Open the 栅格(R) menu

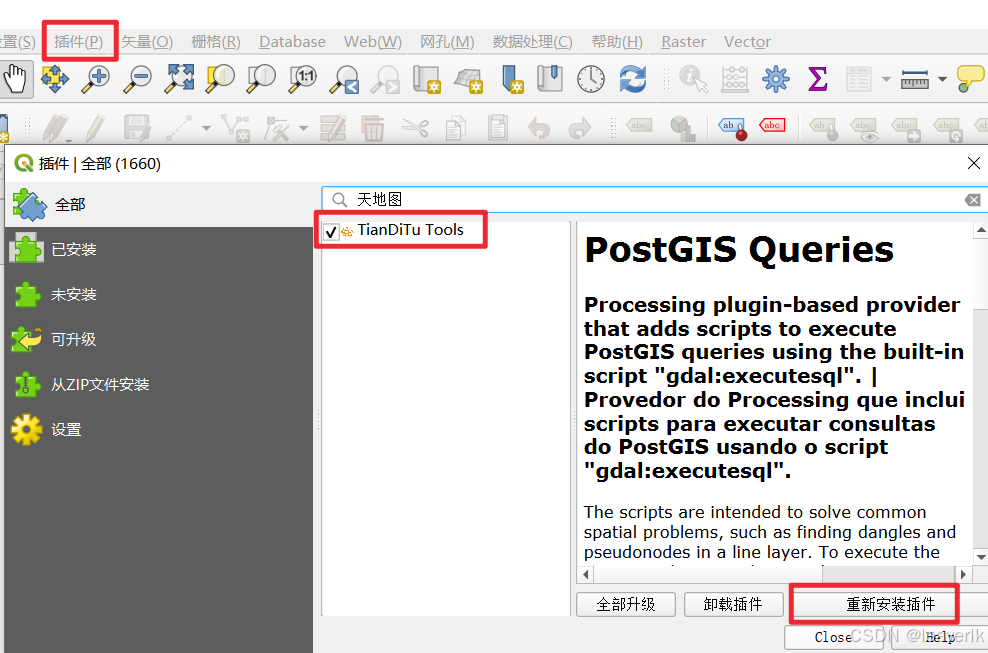pyautogui.click(x=215, y=42)
